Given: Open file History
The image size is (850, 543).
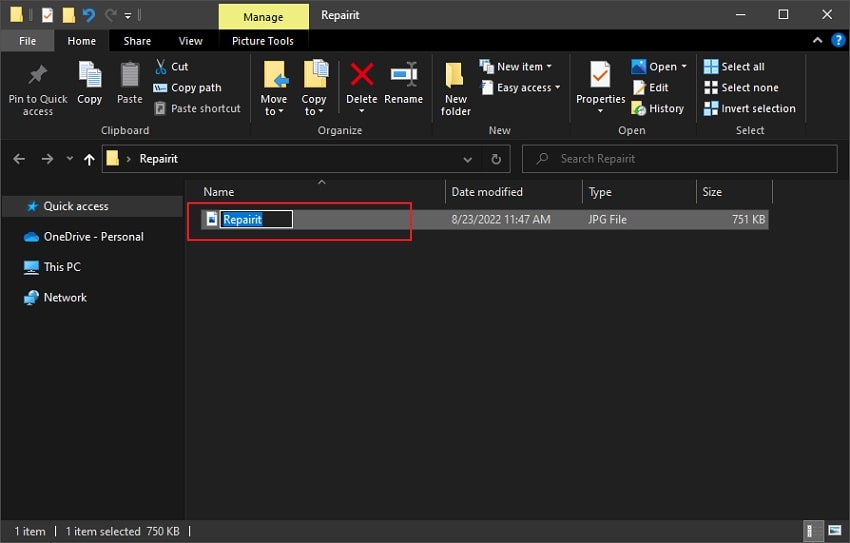Looking at the screenshot, I should click(658, 108).
